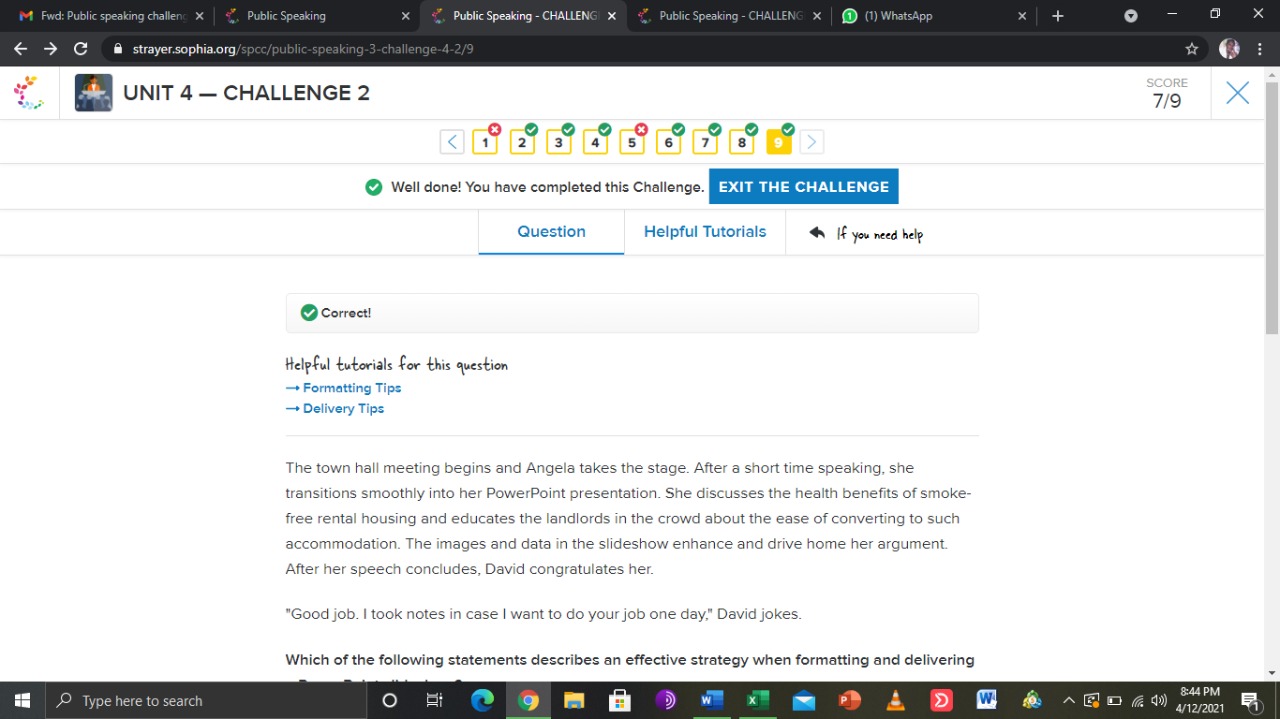The height and width of the screenshot is (719, 1280).
Task: Open PowerPoint from the taskbar
Action: coord(849,700)
